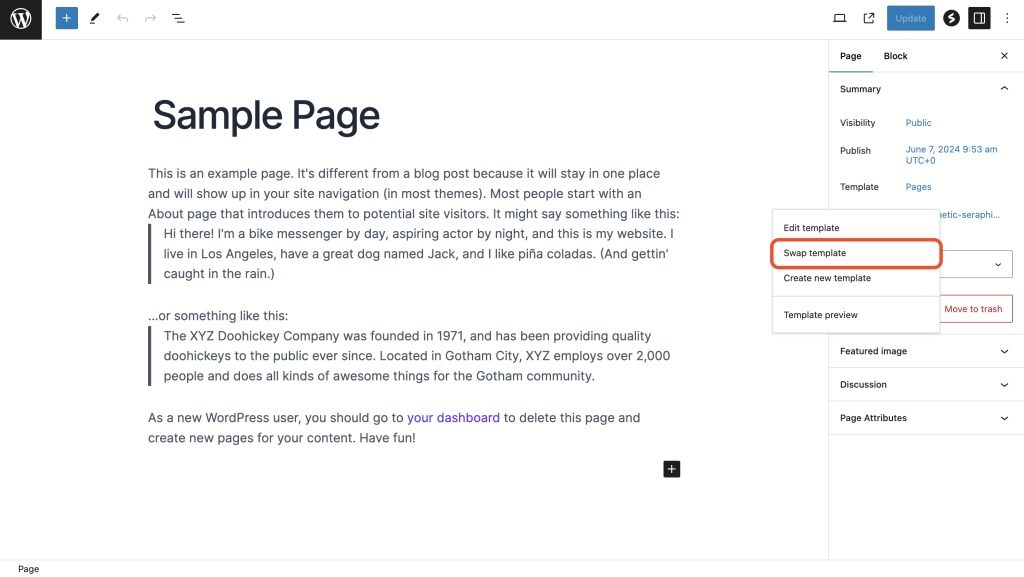Open the block inserter plus button
Screen dimensions: 1024x577
pos(66,18)
